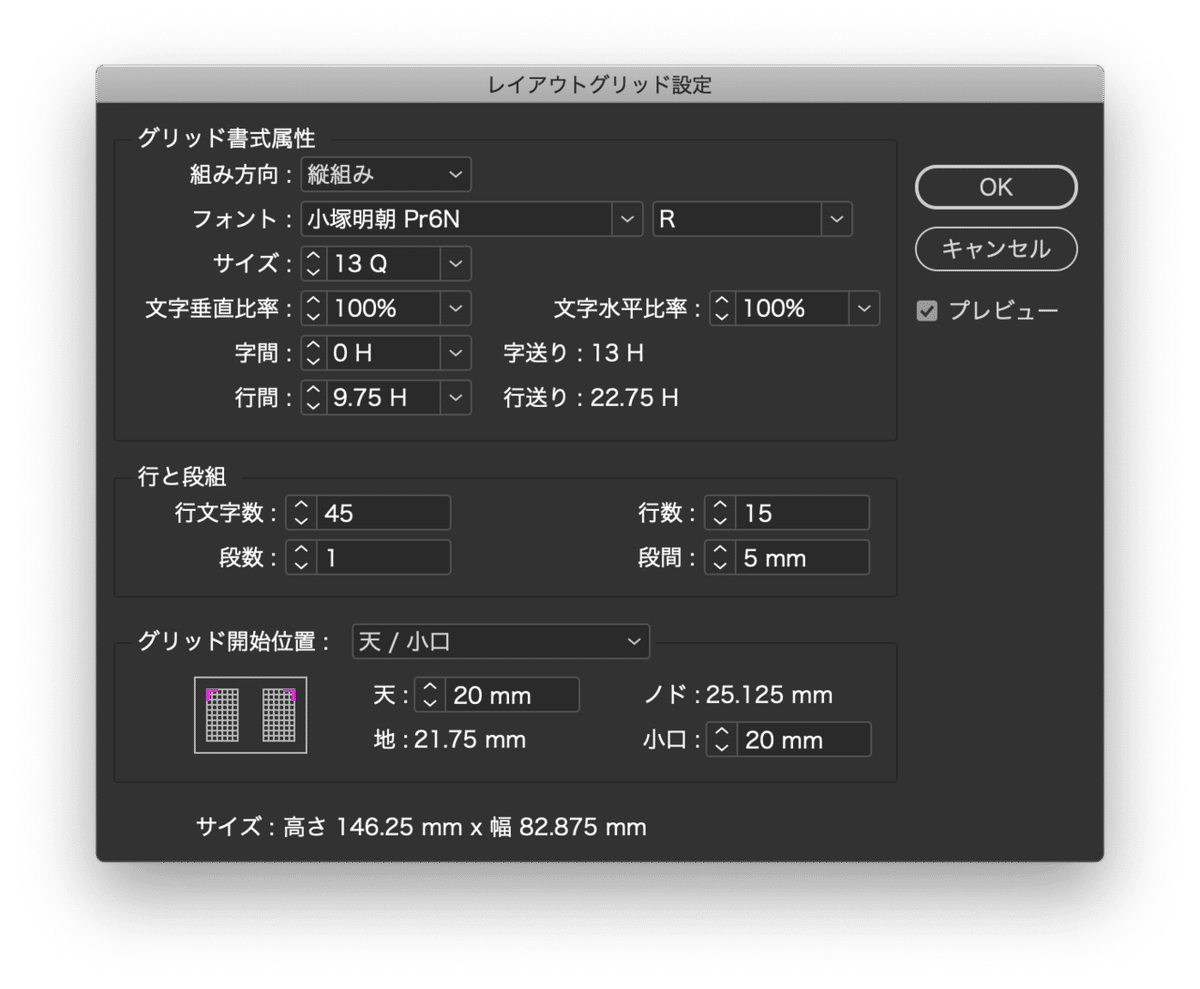Click the サイズ 高さ 146.25 mm summary text

421,827
